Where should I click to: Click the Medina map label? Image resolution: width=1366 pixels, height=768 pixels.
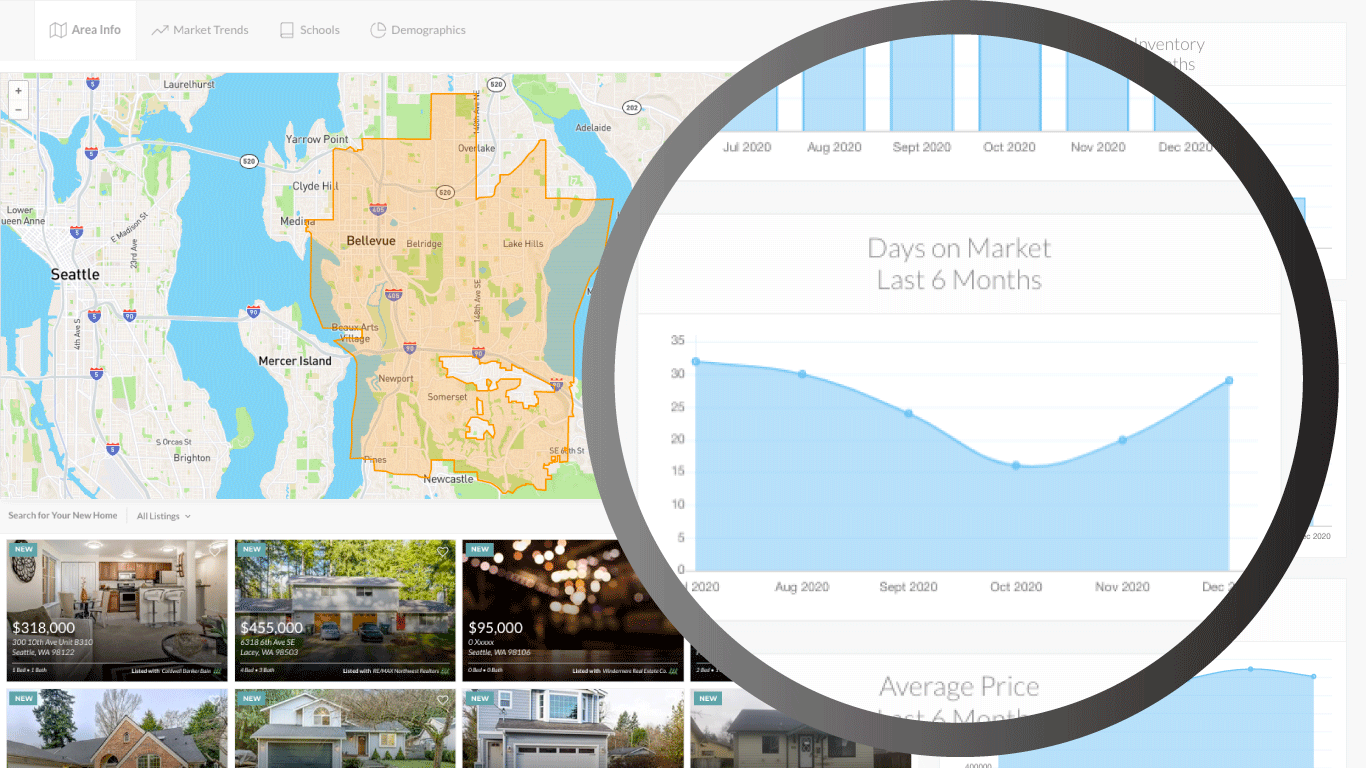297,221
